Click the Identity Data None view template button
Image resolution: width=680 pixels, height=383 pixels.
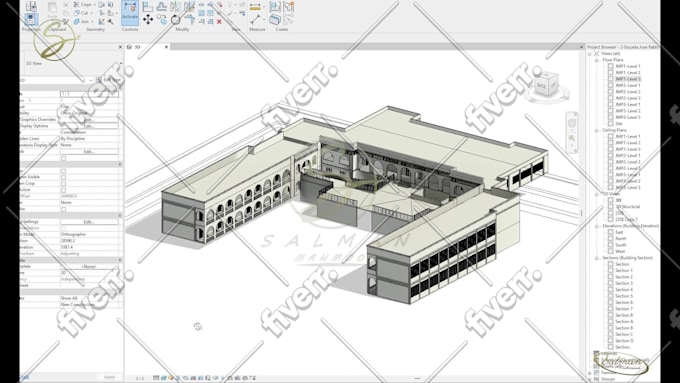pos(89,266)
